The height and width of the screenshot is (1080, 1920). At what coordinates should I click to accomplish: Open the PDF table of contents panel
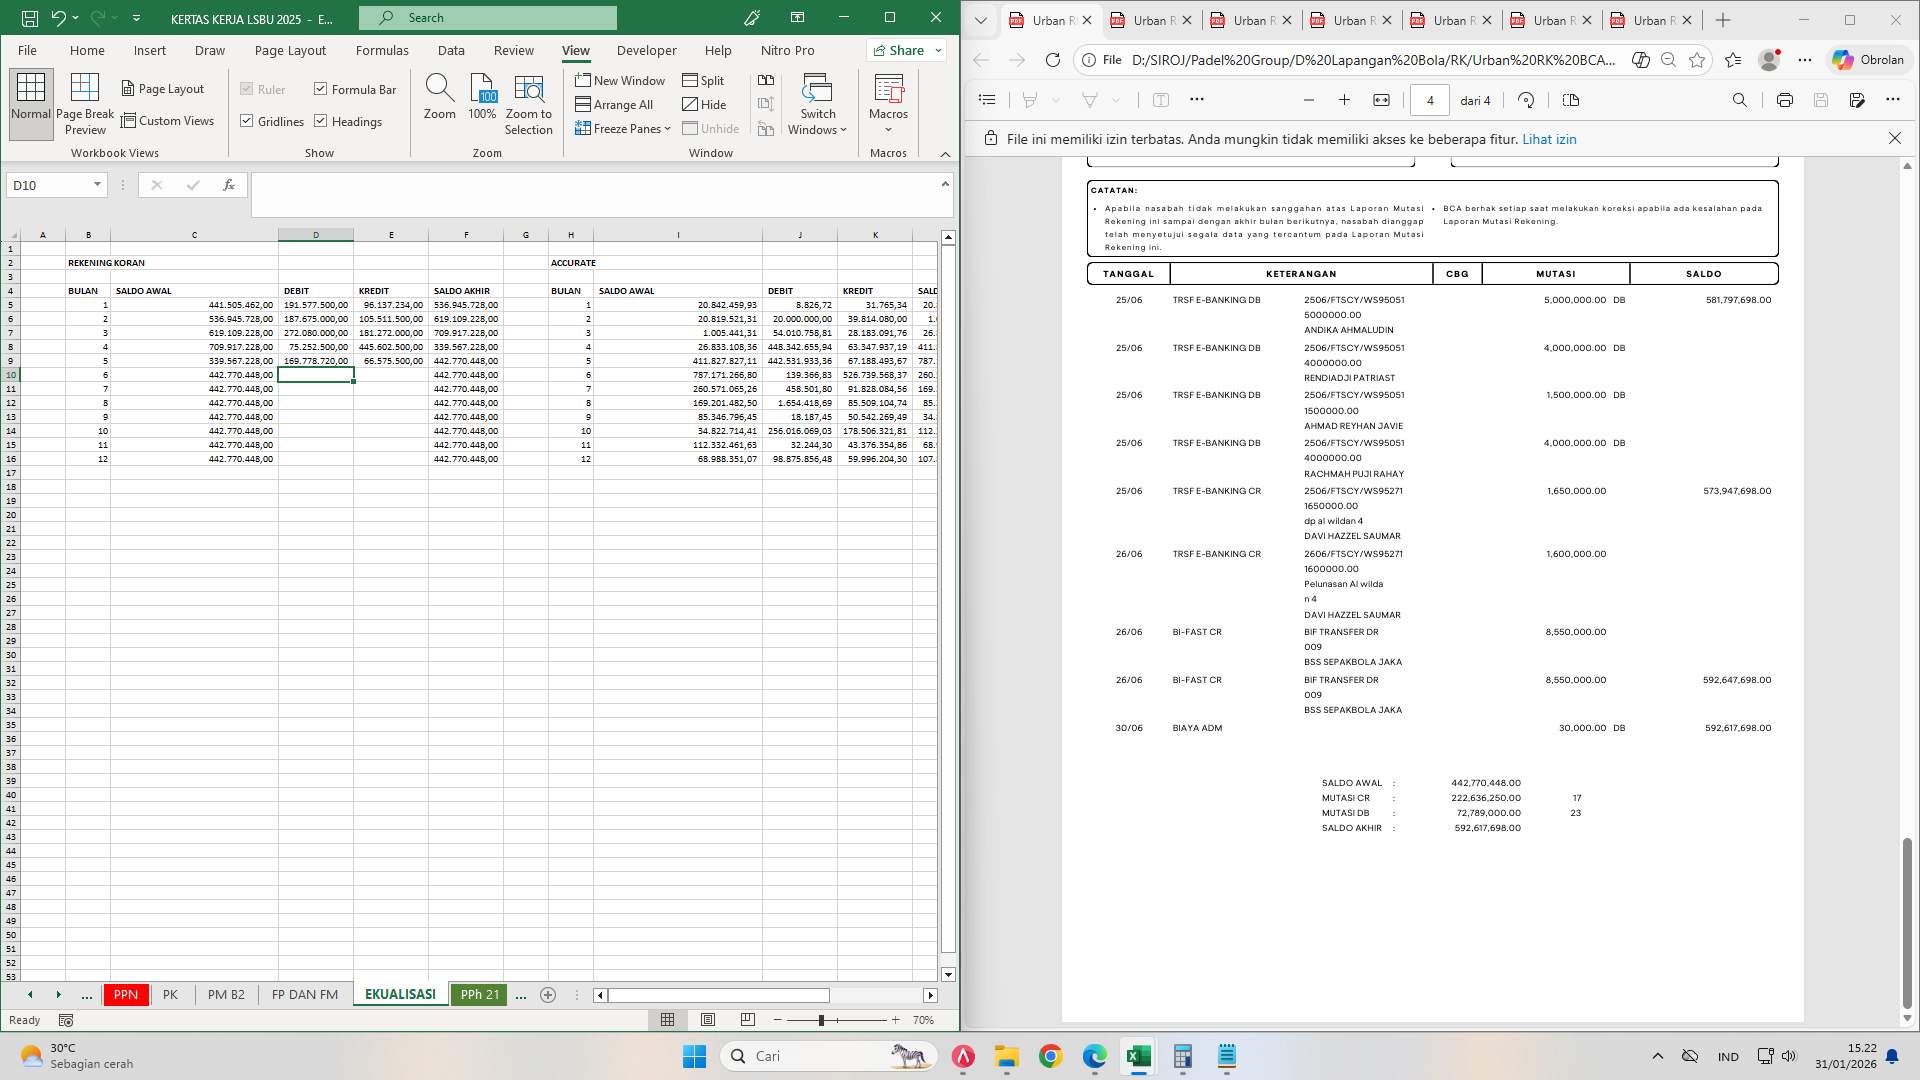click(987, 99)
